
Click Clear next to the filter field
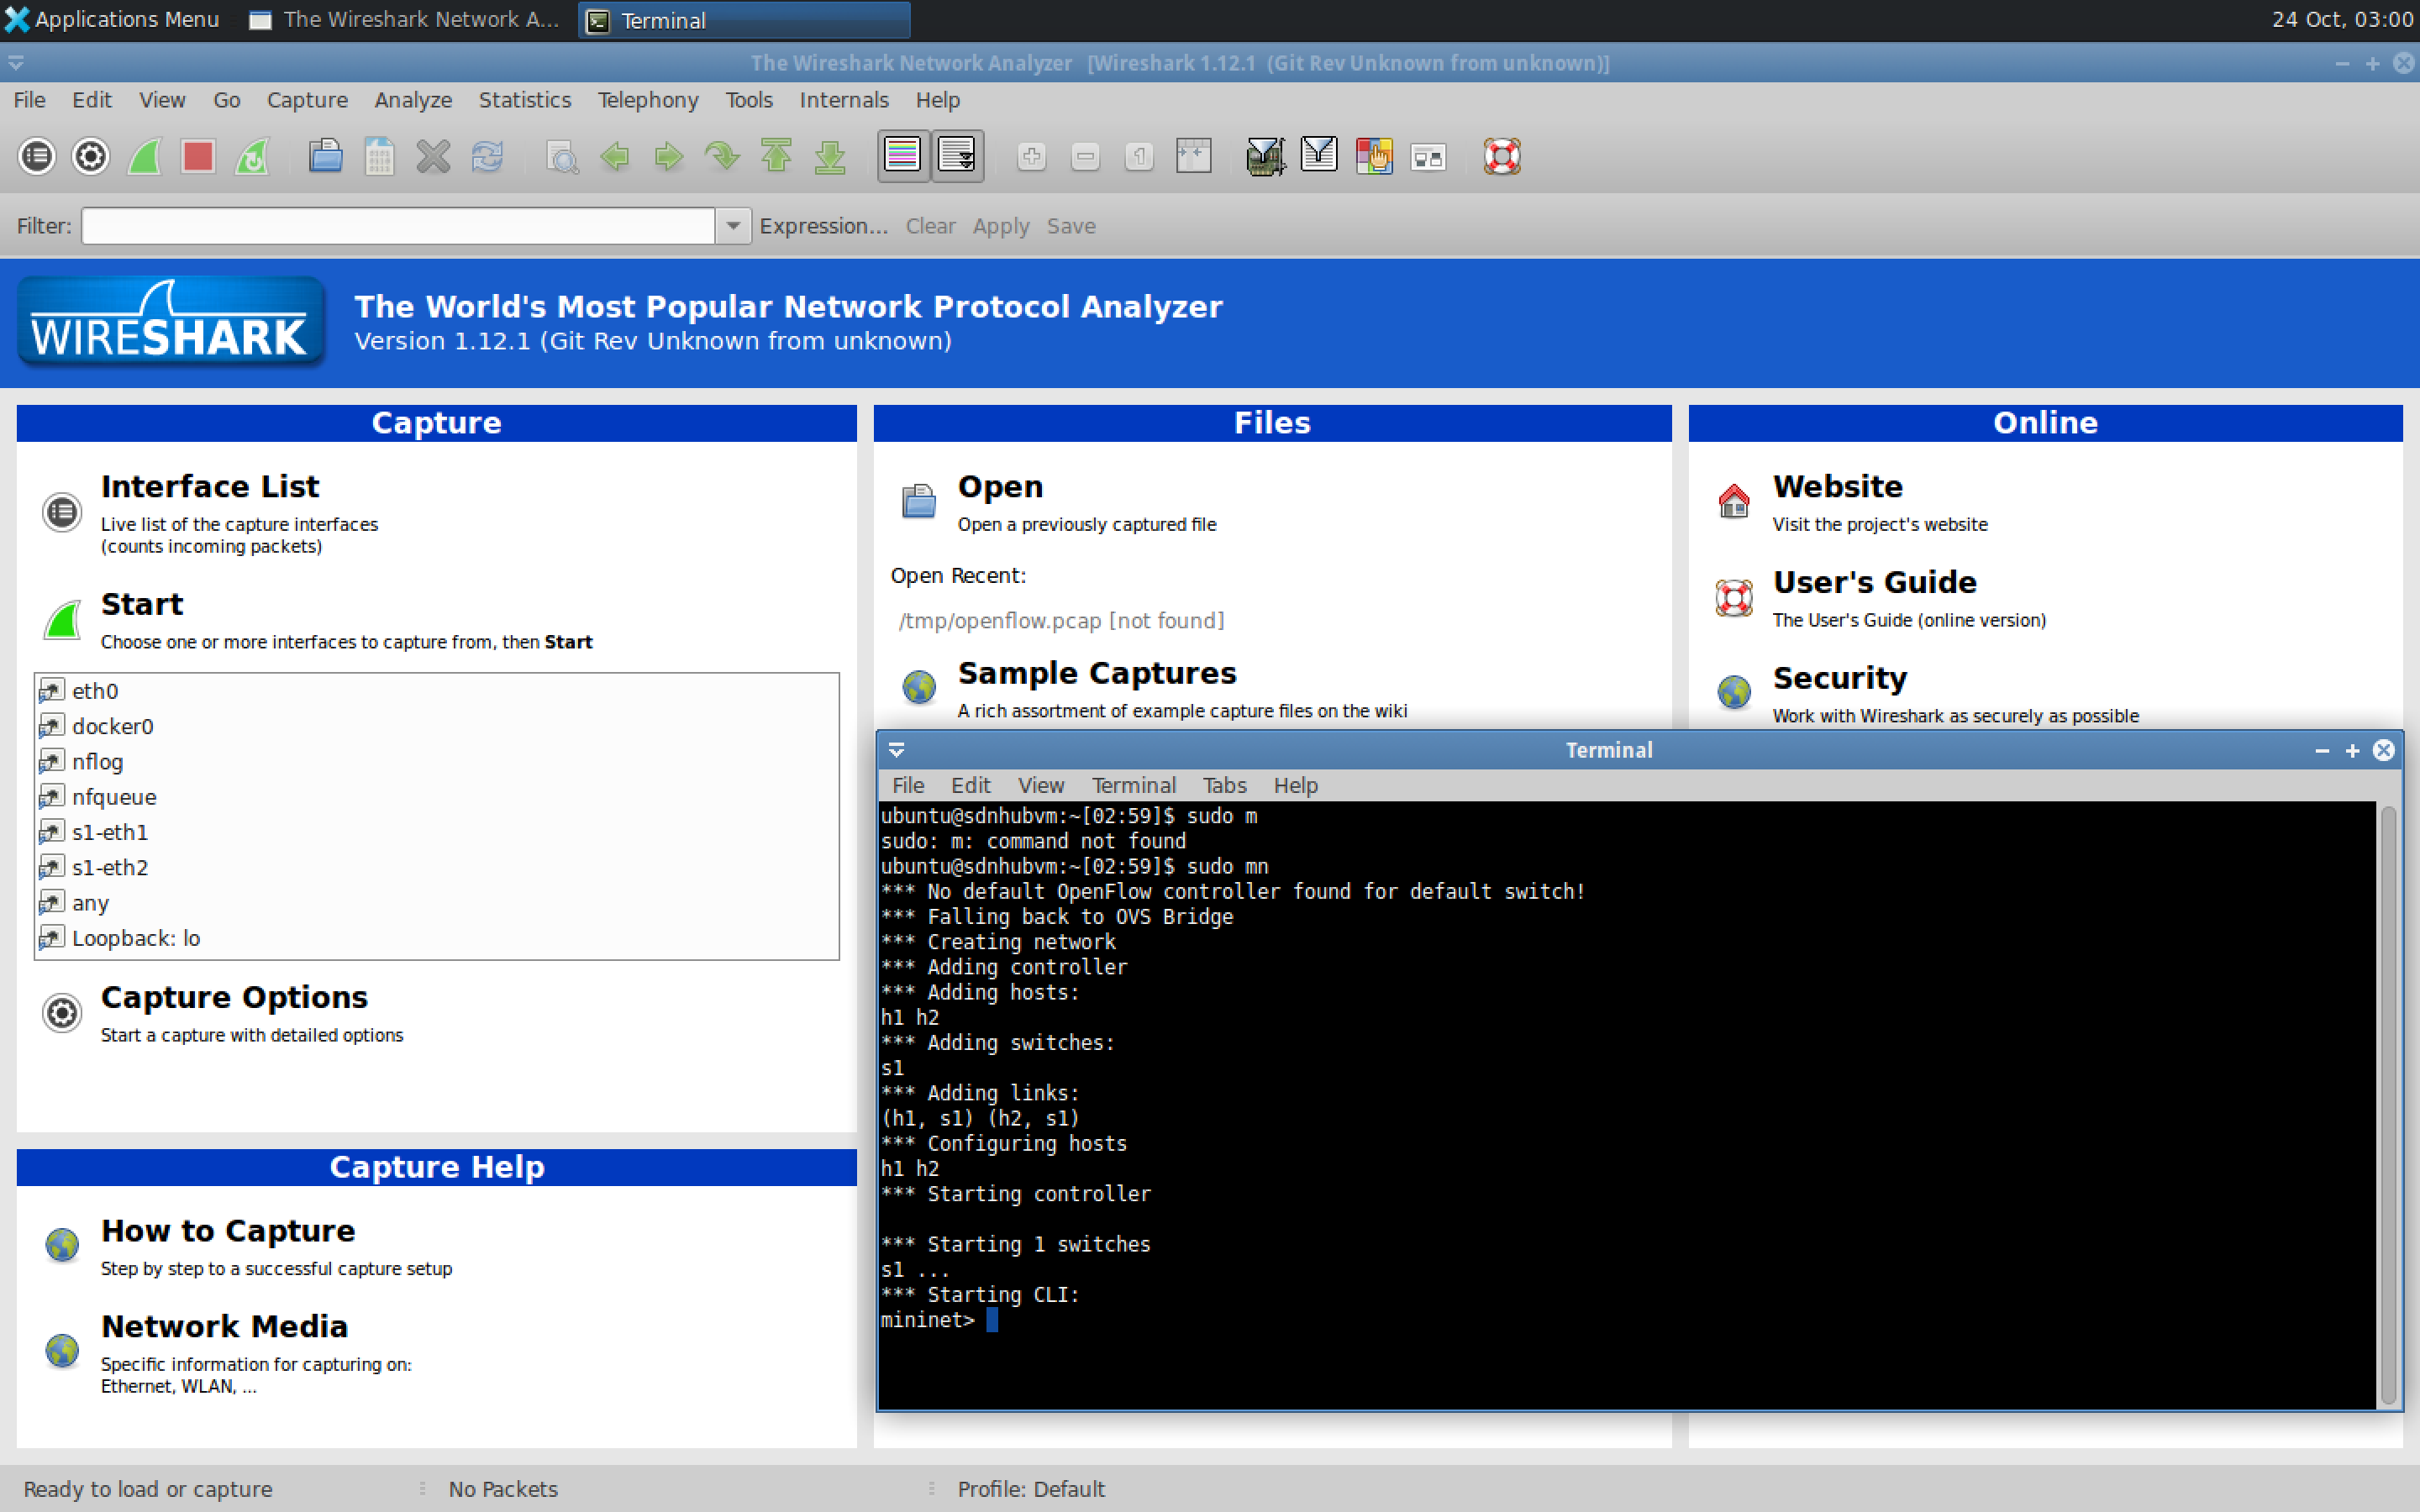929,226
